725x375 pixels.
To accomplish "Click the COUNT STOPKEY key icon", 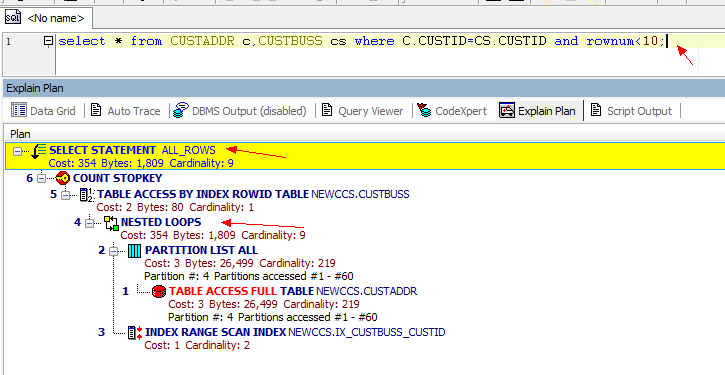I will click(x=62, y=178).
